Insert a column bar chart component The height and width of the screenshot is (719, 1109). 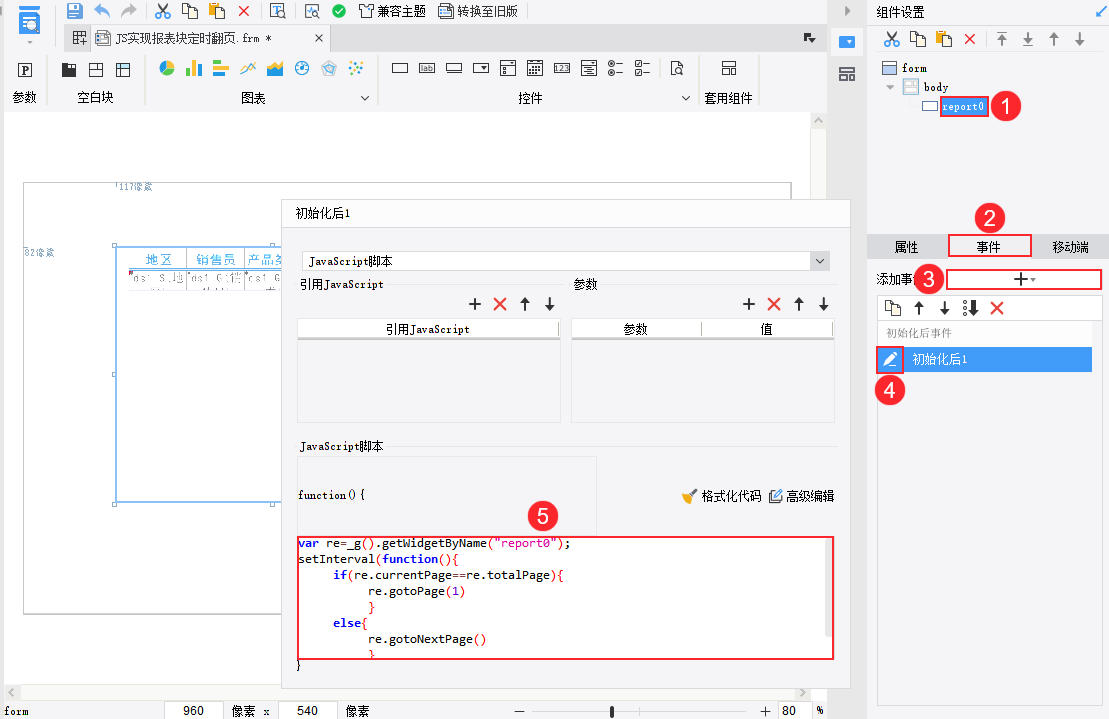click(x=194, y=68)
